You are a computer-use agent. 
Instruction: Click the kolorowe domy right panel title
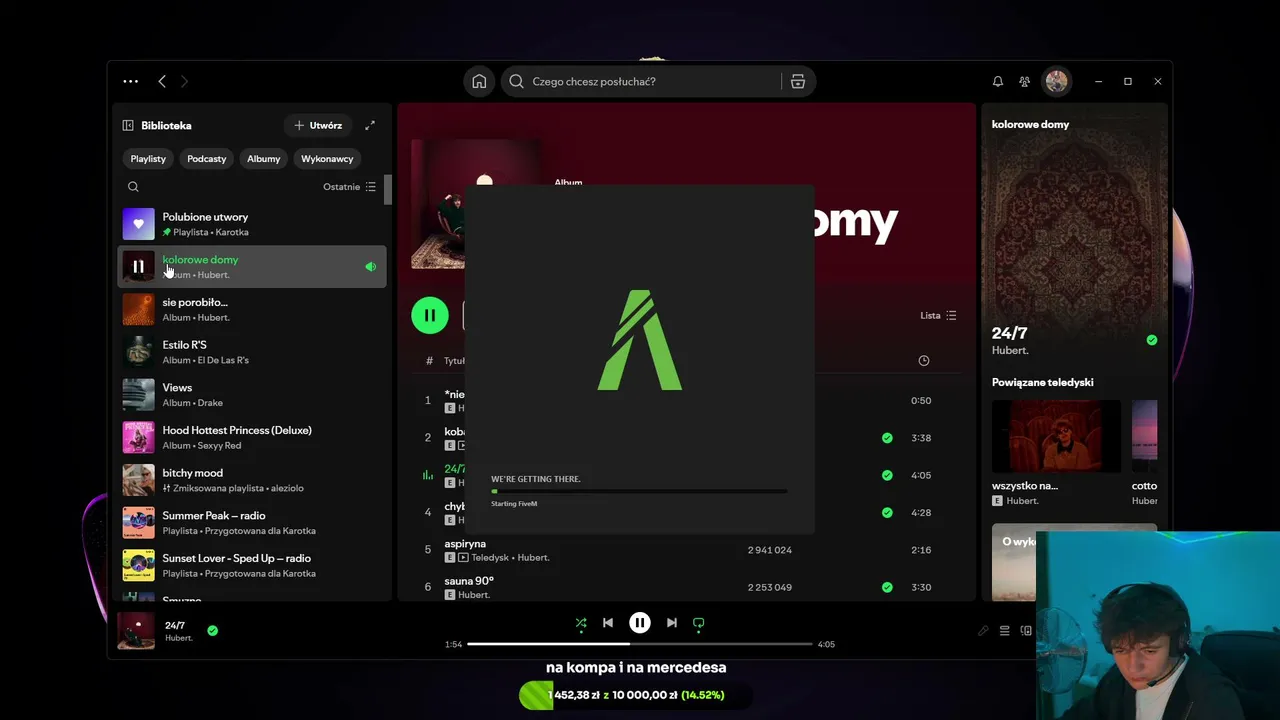point(1030,124)
